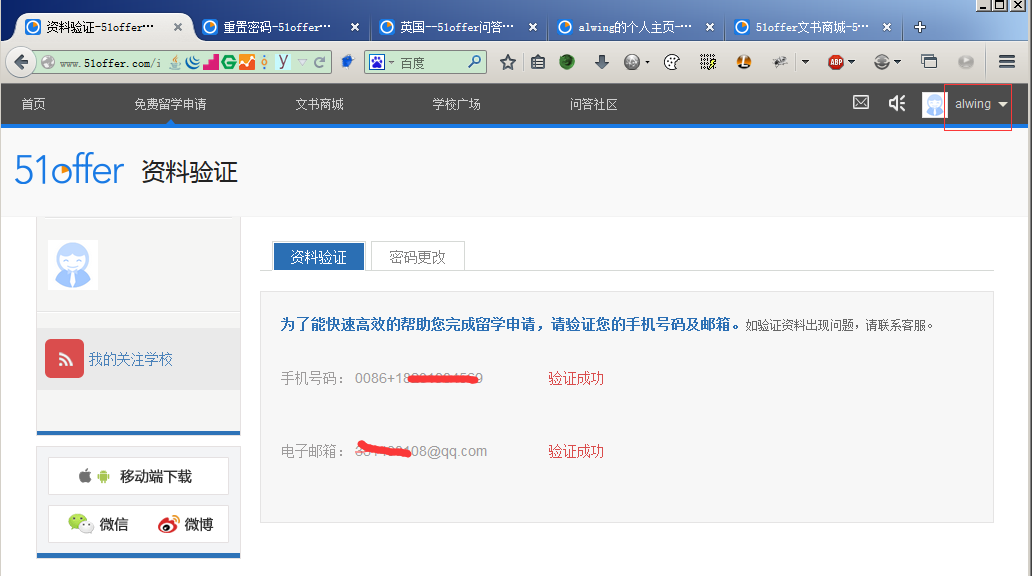Click the red RSS feed icon
1032x576 pixels.
coord(64,358)
